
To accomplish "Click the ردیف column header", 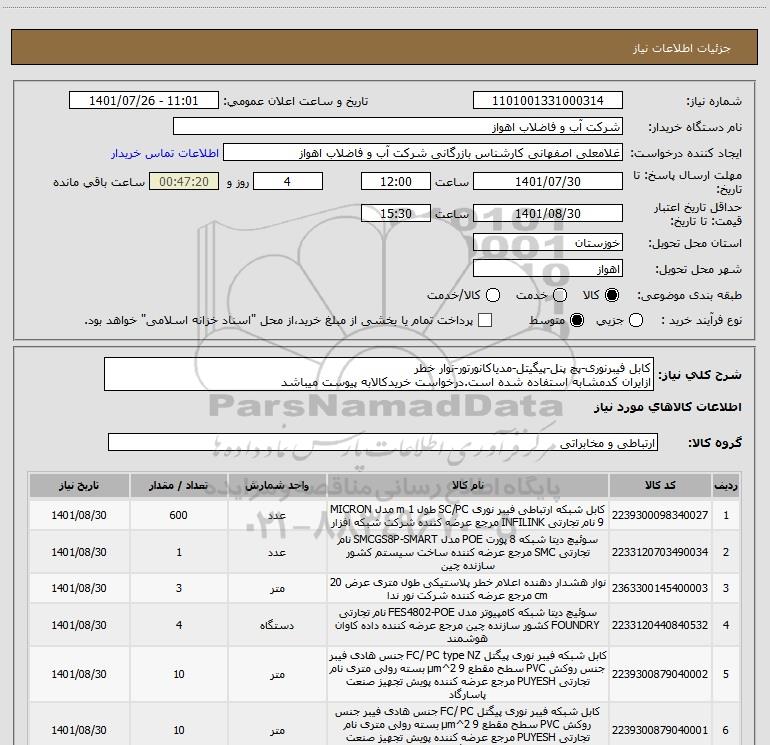I will [x=726, y=485].
